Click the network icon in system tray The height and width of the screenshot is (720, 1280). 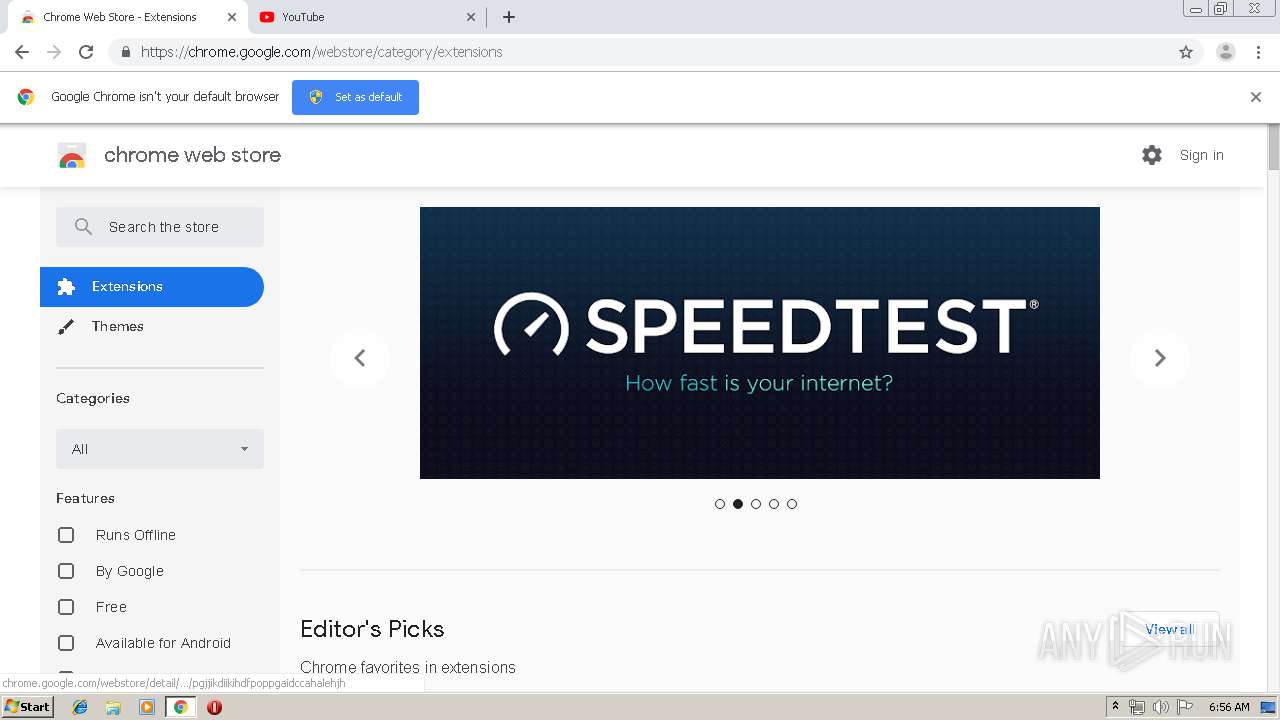[1137, 707]
